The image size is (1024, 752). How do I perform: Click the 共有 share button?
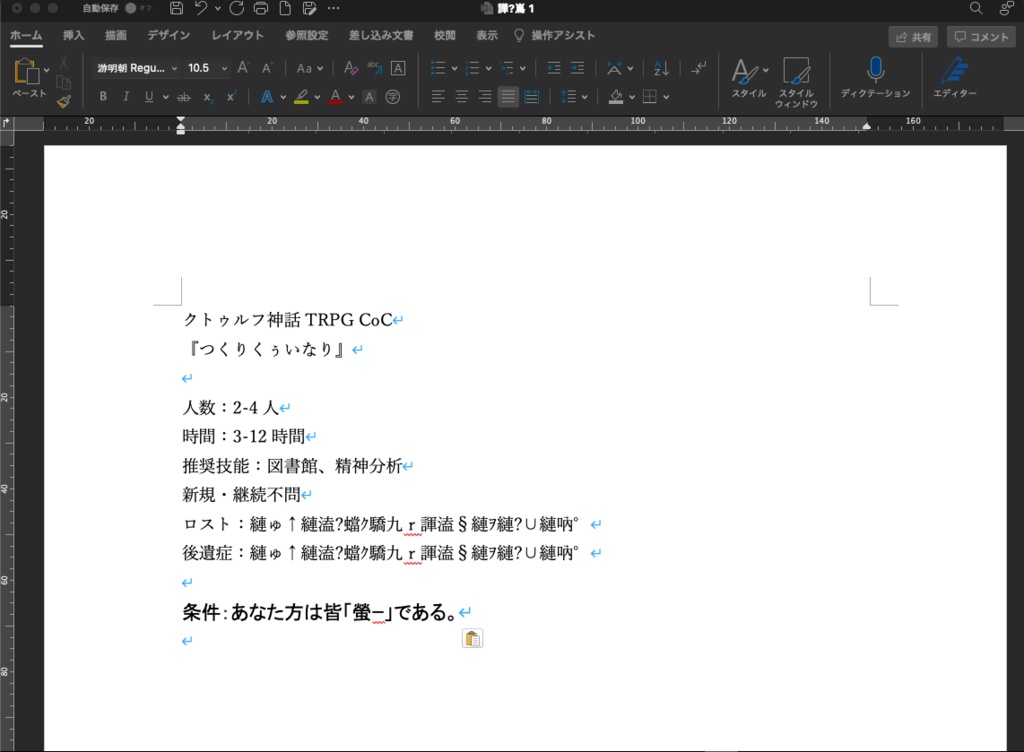click(x=914, y=35)
